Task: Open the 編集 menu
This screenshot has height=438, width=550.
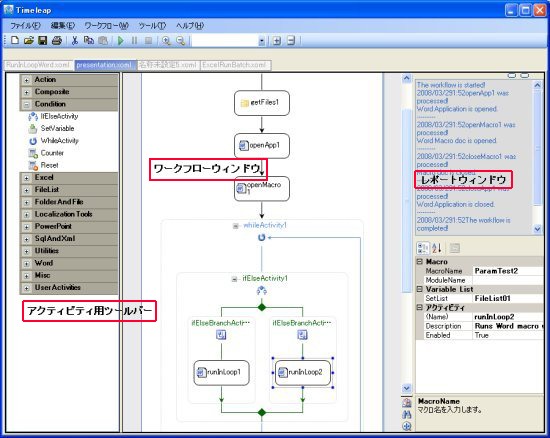Action: pos(63,26)
